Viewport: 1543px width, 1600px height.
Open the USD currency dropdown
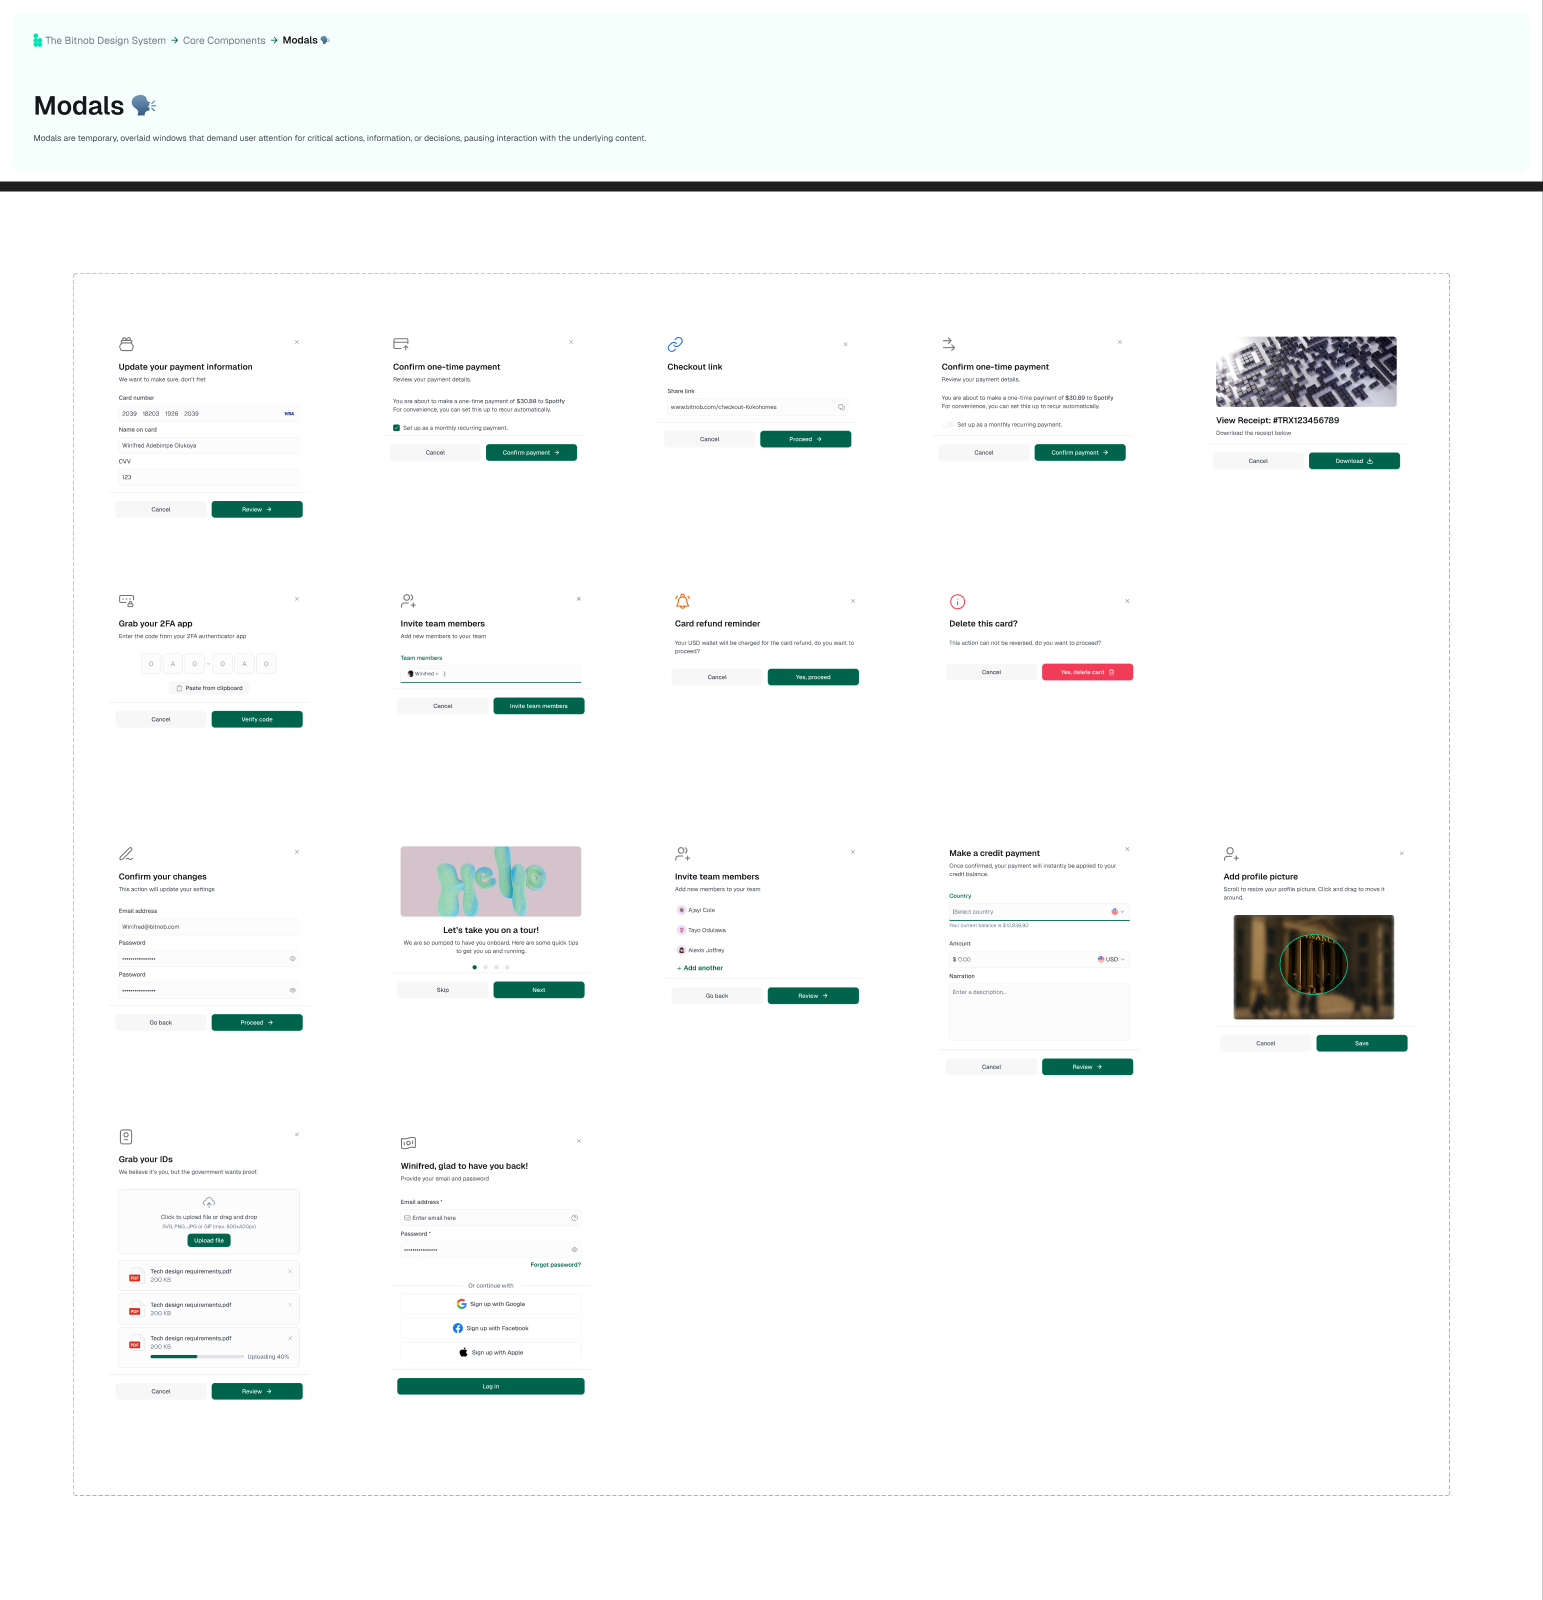point(1111,959)
